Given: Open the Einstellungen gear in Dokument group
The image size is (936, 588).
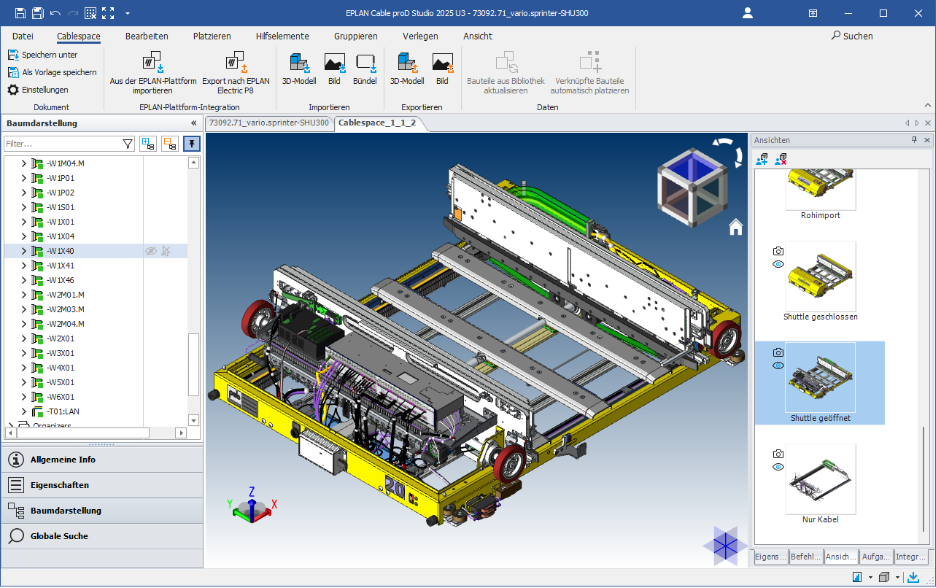Looking at the screenshot, I should 13,89.
